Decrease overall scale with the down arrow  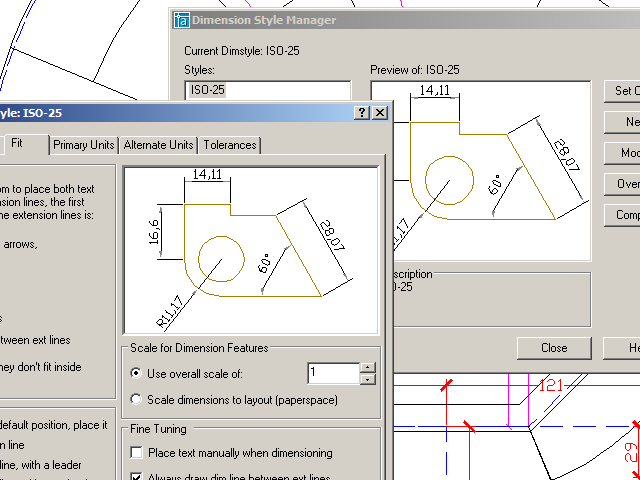click(368, 380)
